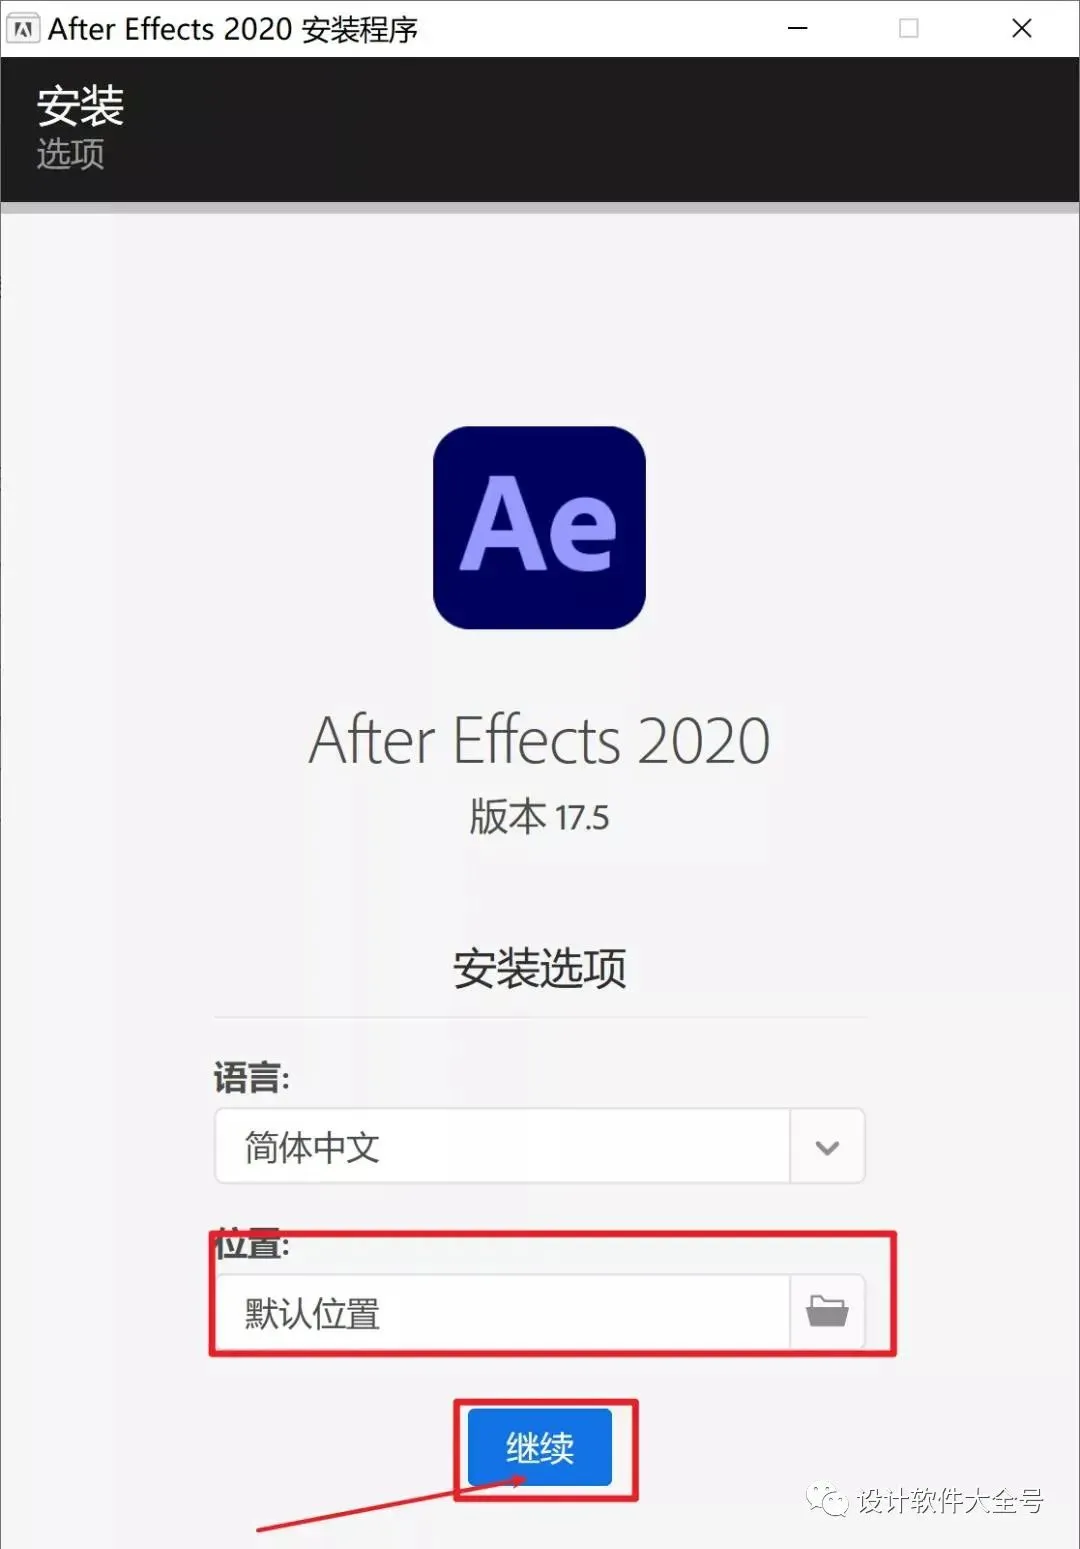Click the Ae application logo
This screenshot has width=1080, height=1549.
[x=539, y=528]
